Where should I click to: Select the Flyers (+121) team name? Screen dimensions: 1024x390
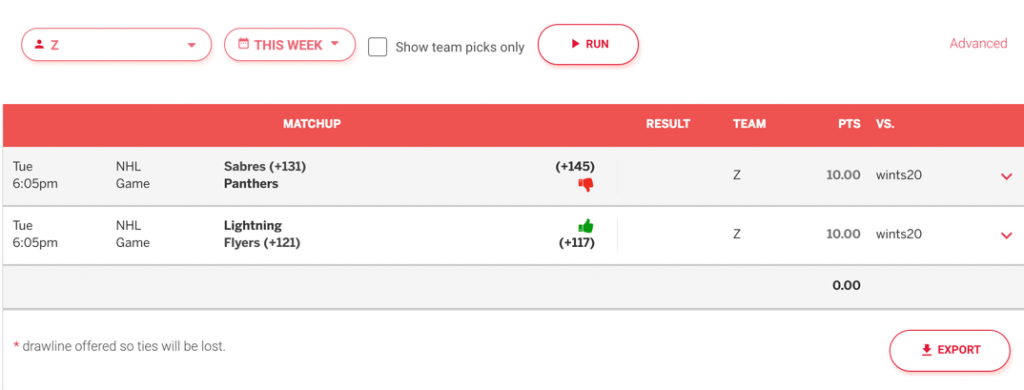pos(262,243)
